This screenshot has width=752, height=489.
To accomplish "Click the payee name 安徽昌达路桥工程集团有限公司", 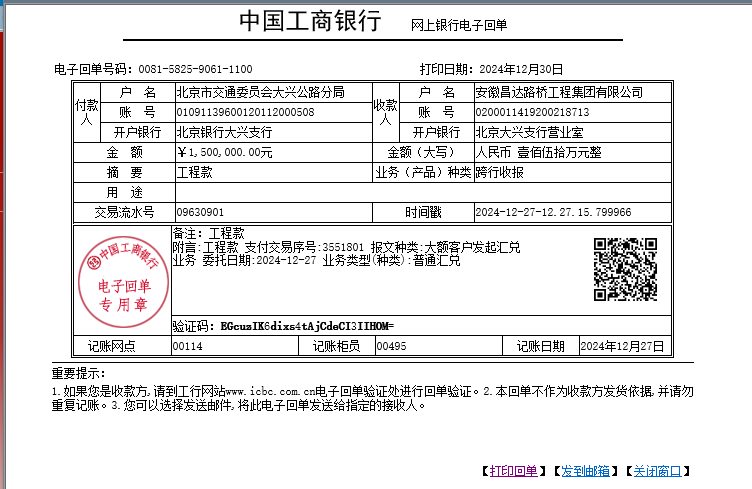I will coord(559,92).
